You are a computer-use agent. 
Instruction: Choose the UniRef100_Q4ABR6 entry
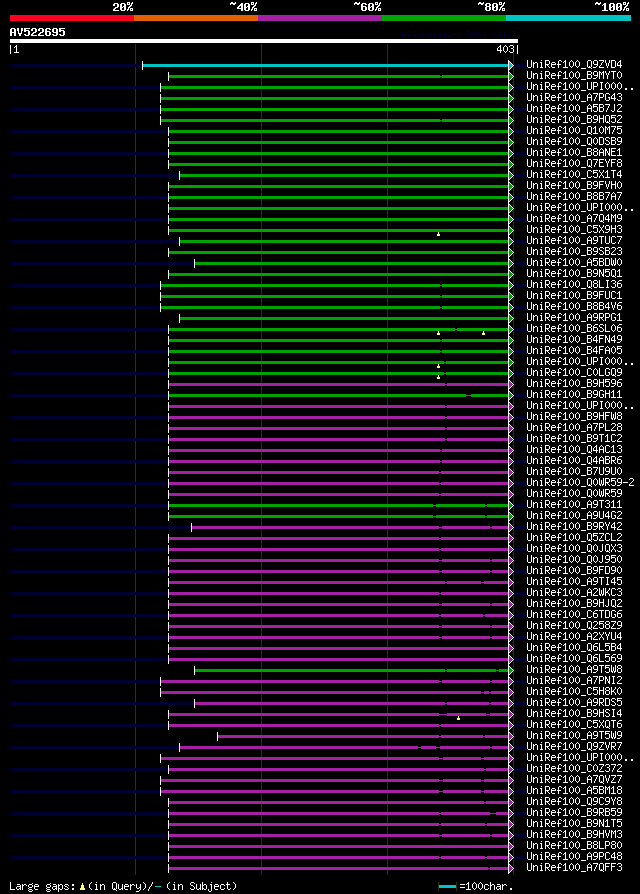574,461
